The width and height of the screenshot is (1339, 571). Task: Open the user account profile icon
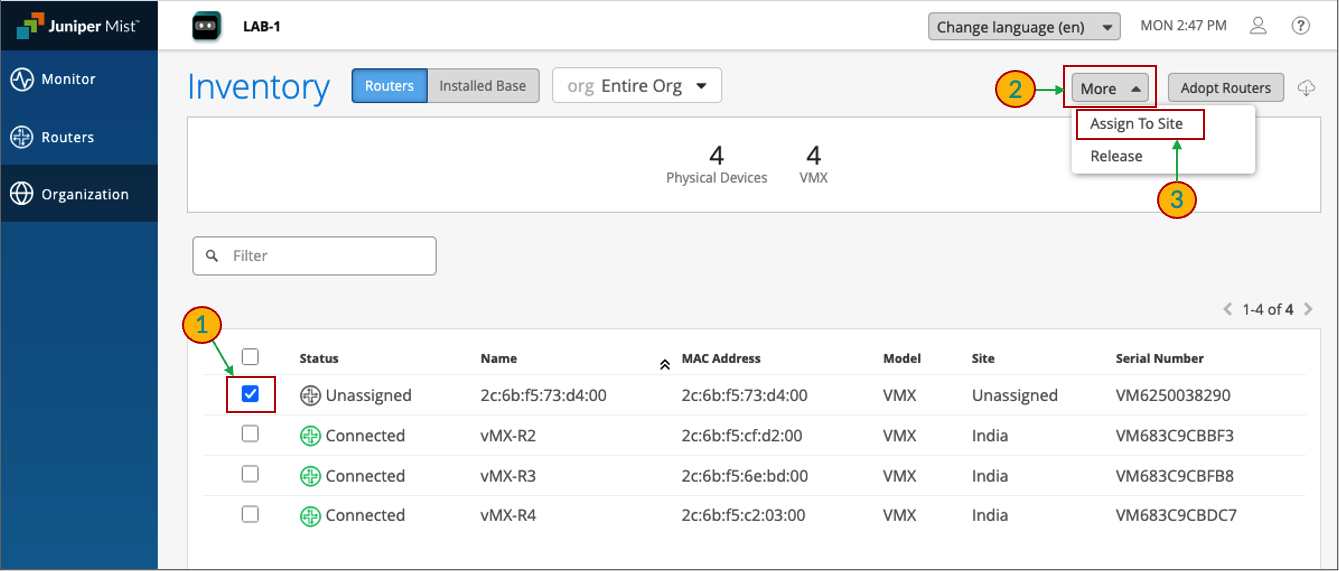1259,26
